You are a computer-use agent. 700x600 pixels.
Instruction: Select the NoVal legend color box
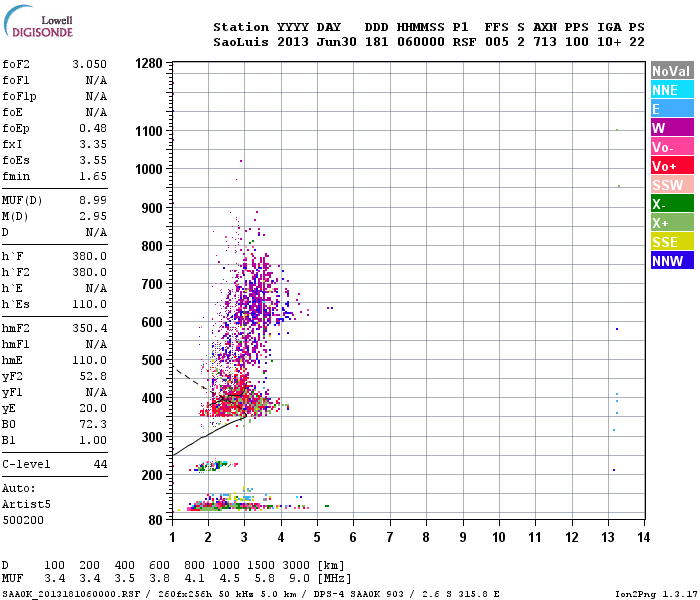tap(672, 71)
